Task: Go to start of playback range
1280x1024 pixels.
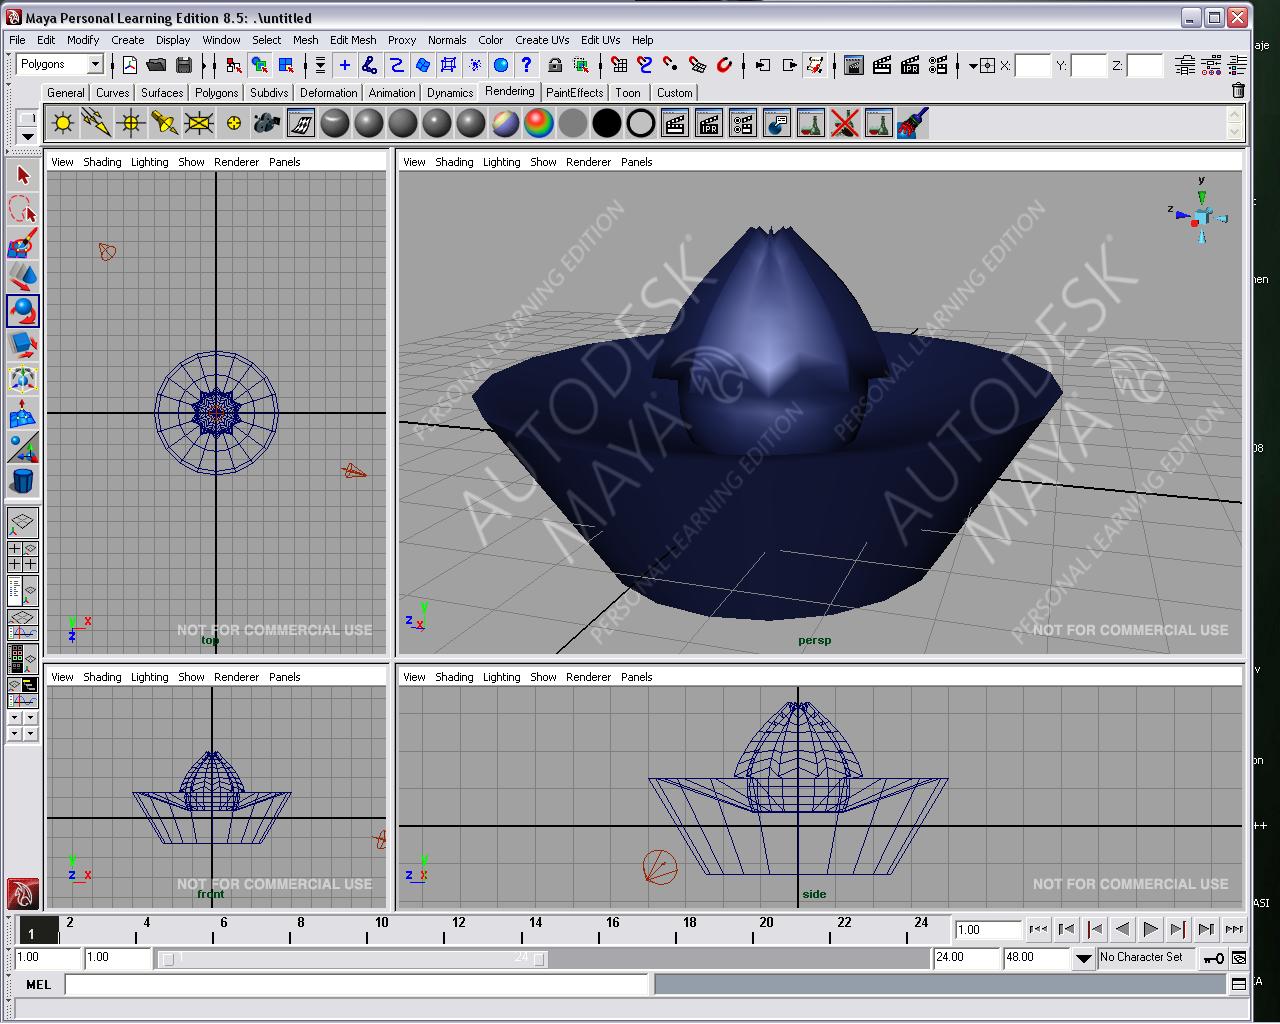Action: tap(1039, 929)
